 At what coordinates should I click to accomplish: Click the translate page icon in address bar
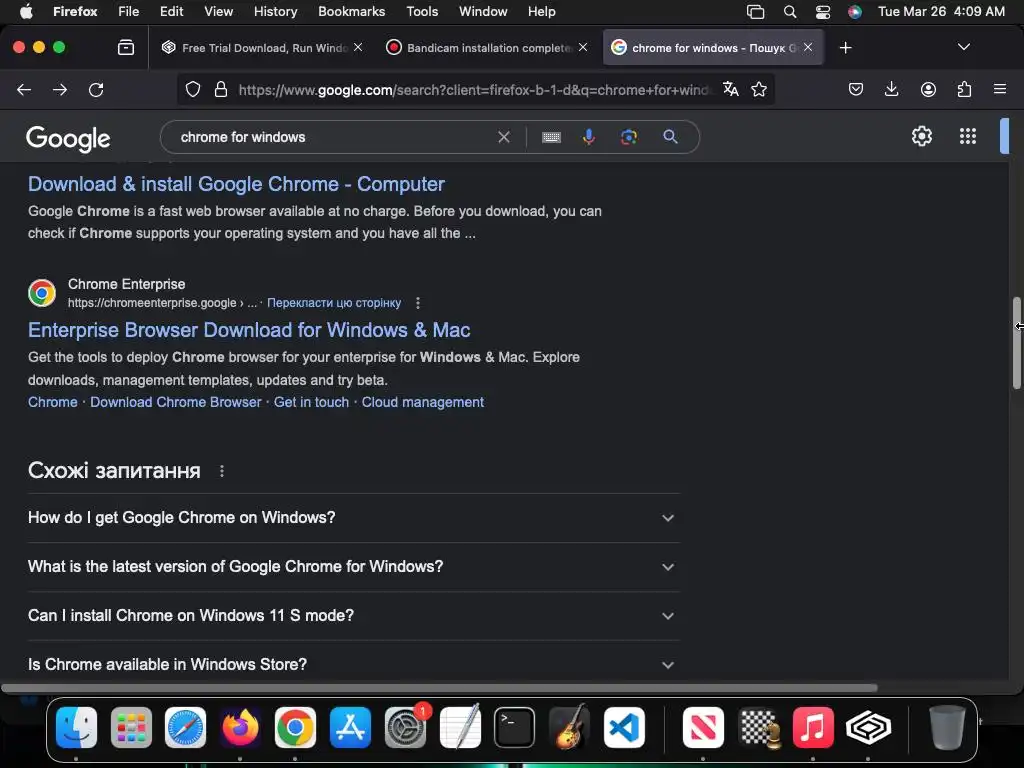(731, 89)
